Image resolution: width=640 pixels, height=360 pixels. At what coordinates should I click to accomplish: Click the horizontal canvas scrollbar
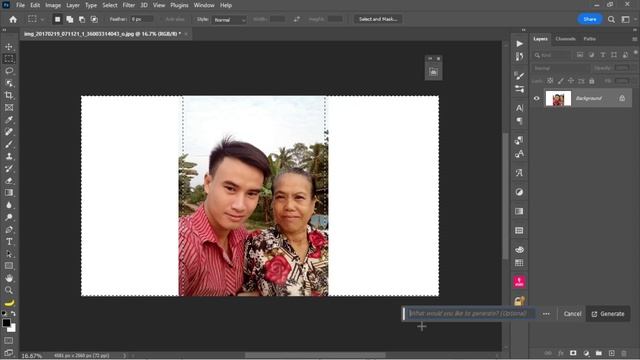pos(315,355)
